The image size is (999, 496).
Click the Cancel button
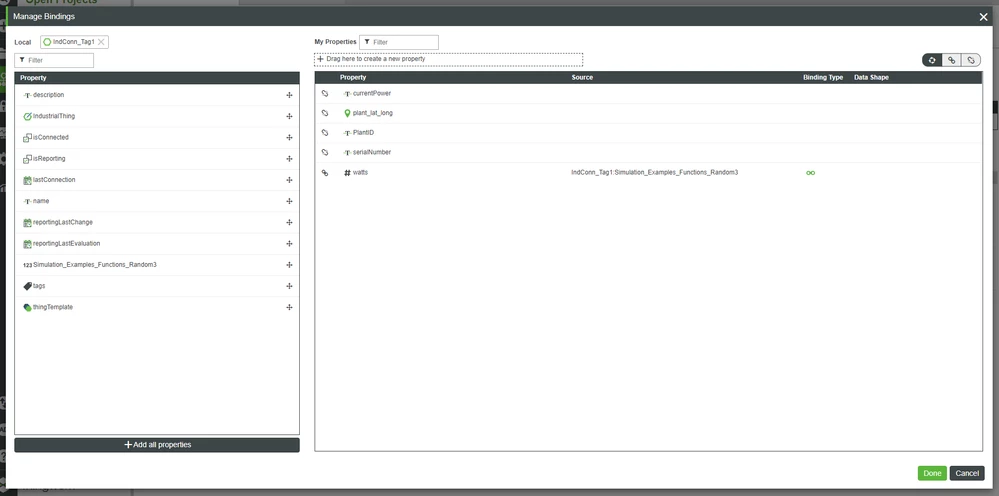[x=967, y=473]
